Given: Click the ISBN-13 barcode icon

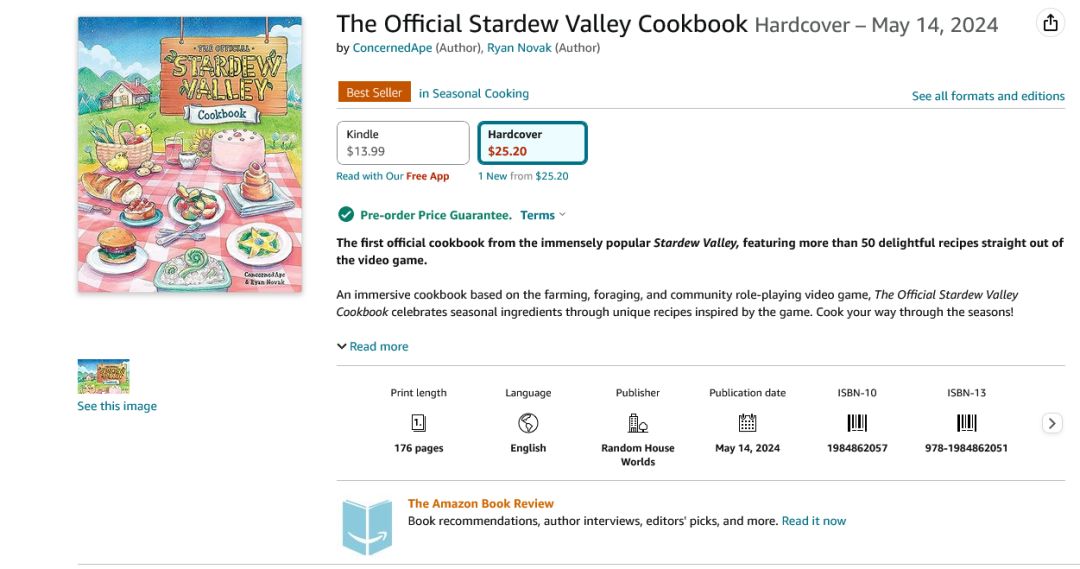Looking at the screenshot, I should coord(966,423).
